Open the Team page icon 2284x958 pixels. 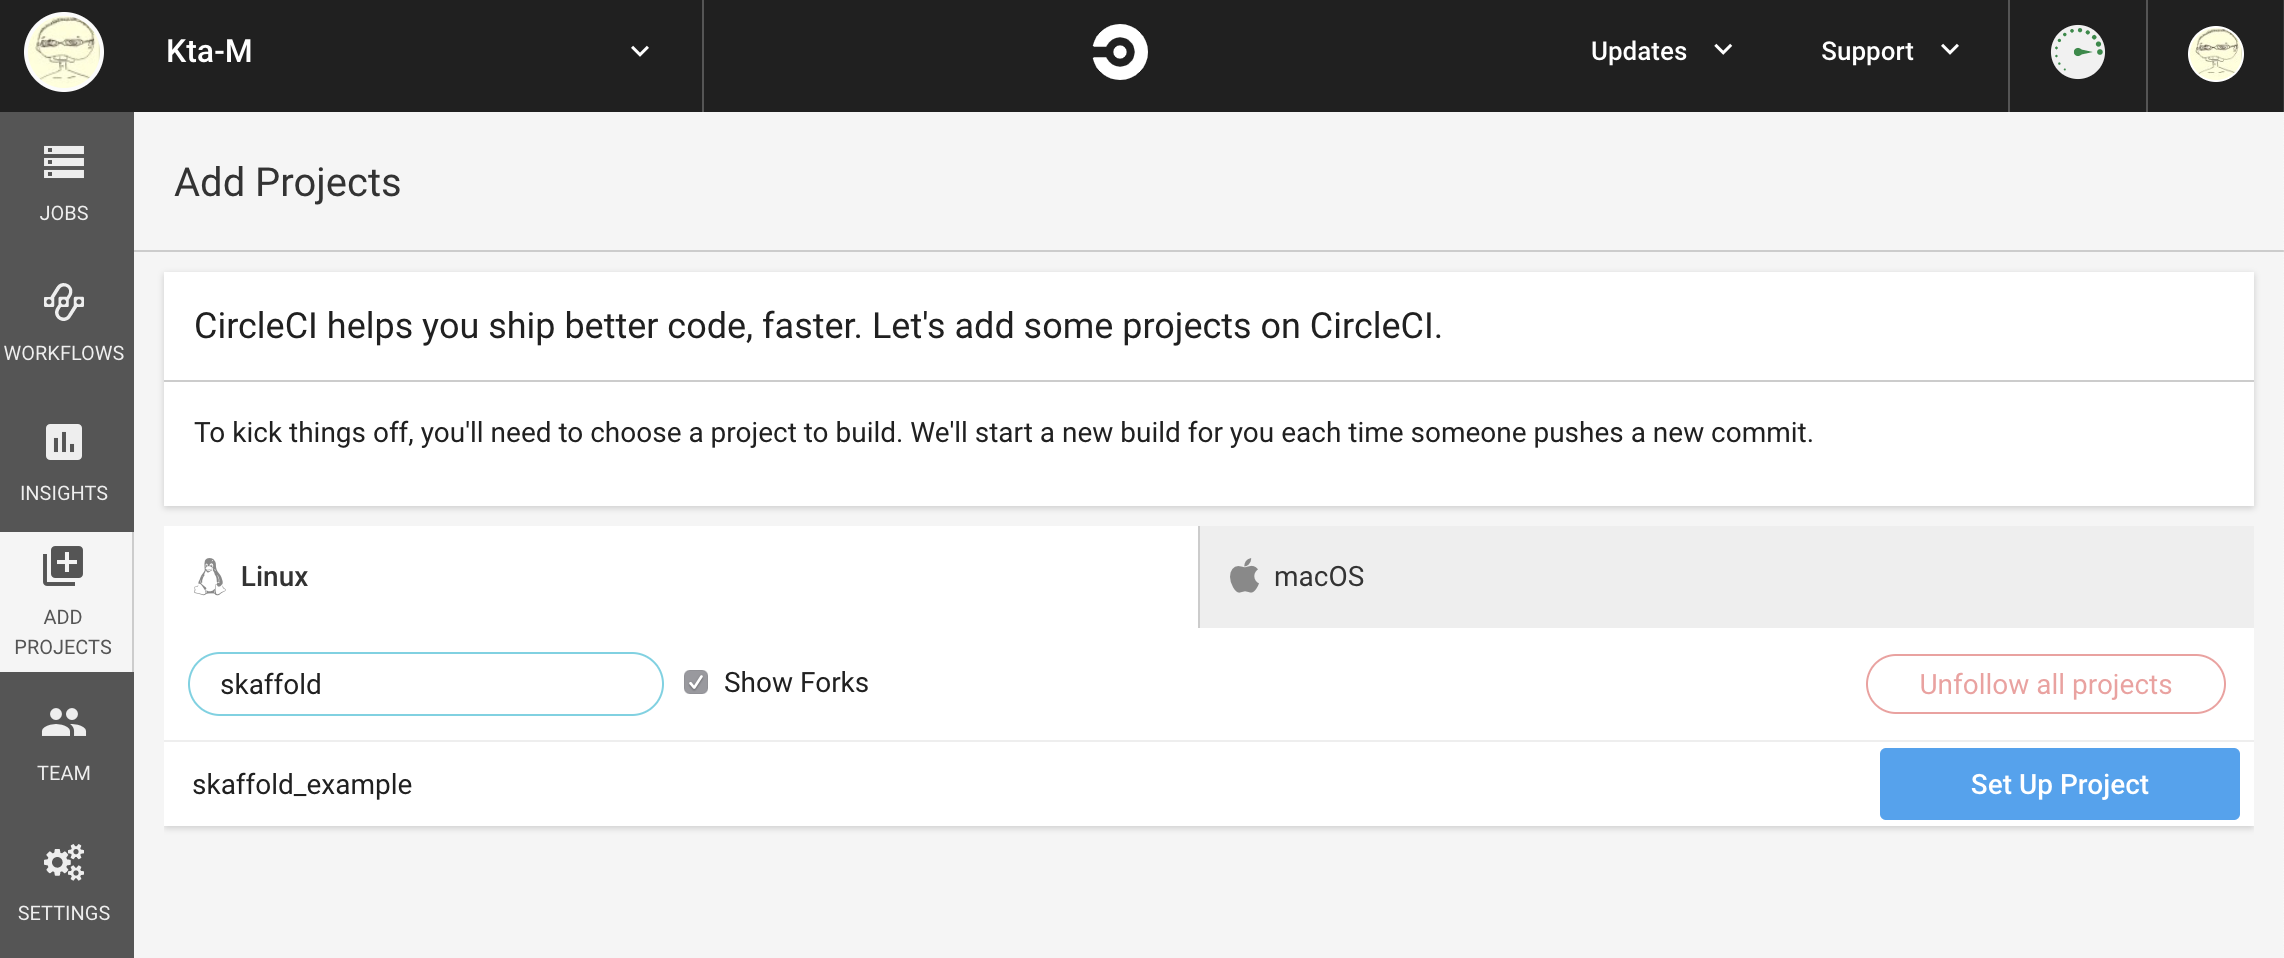click(x=64, y=723)
